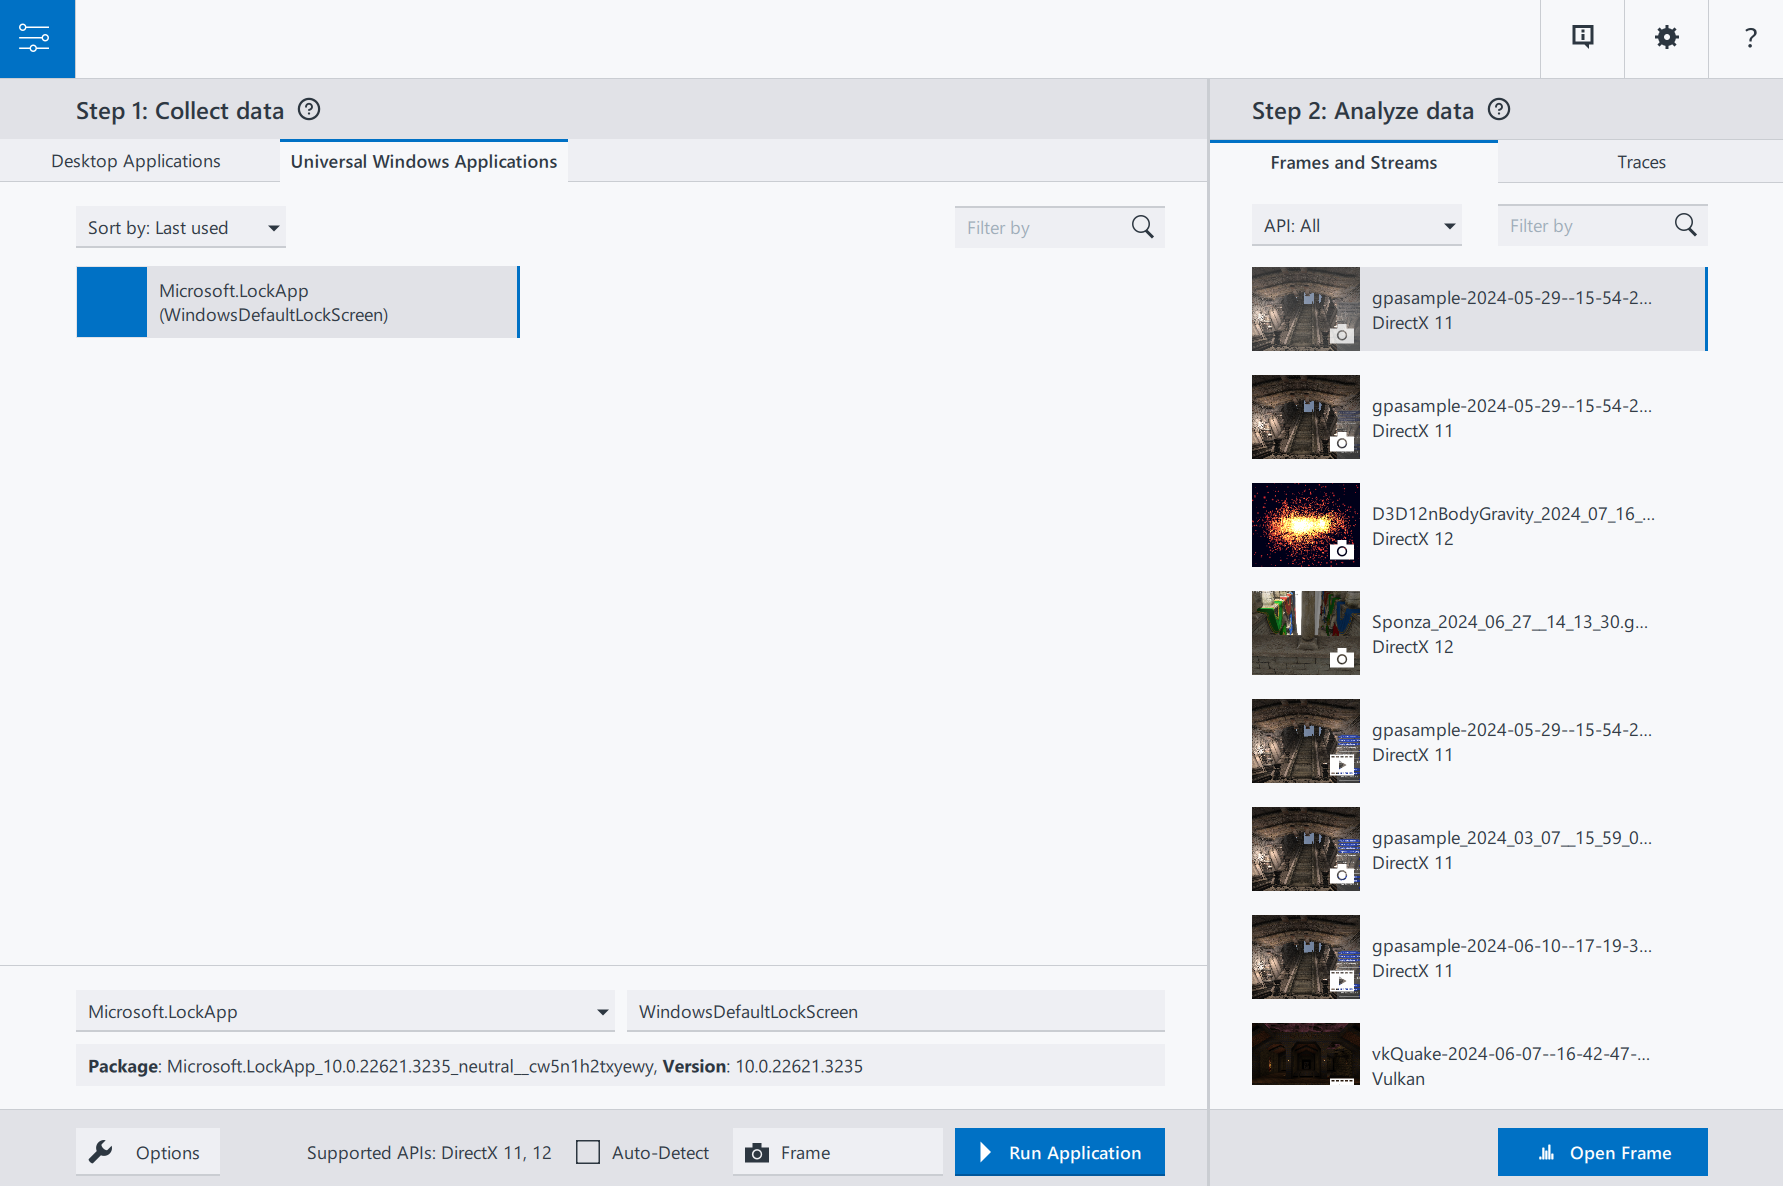Viewport: 1783px width, 1186px height.
Task: Expand the Microsoft.LockApp package dropdown
Action: pos(346,1011)
